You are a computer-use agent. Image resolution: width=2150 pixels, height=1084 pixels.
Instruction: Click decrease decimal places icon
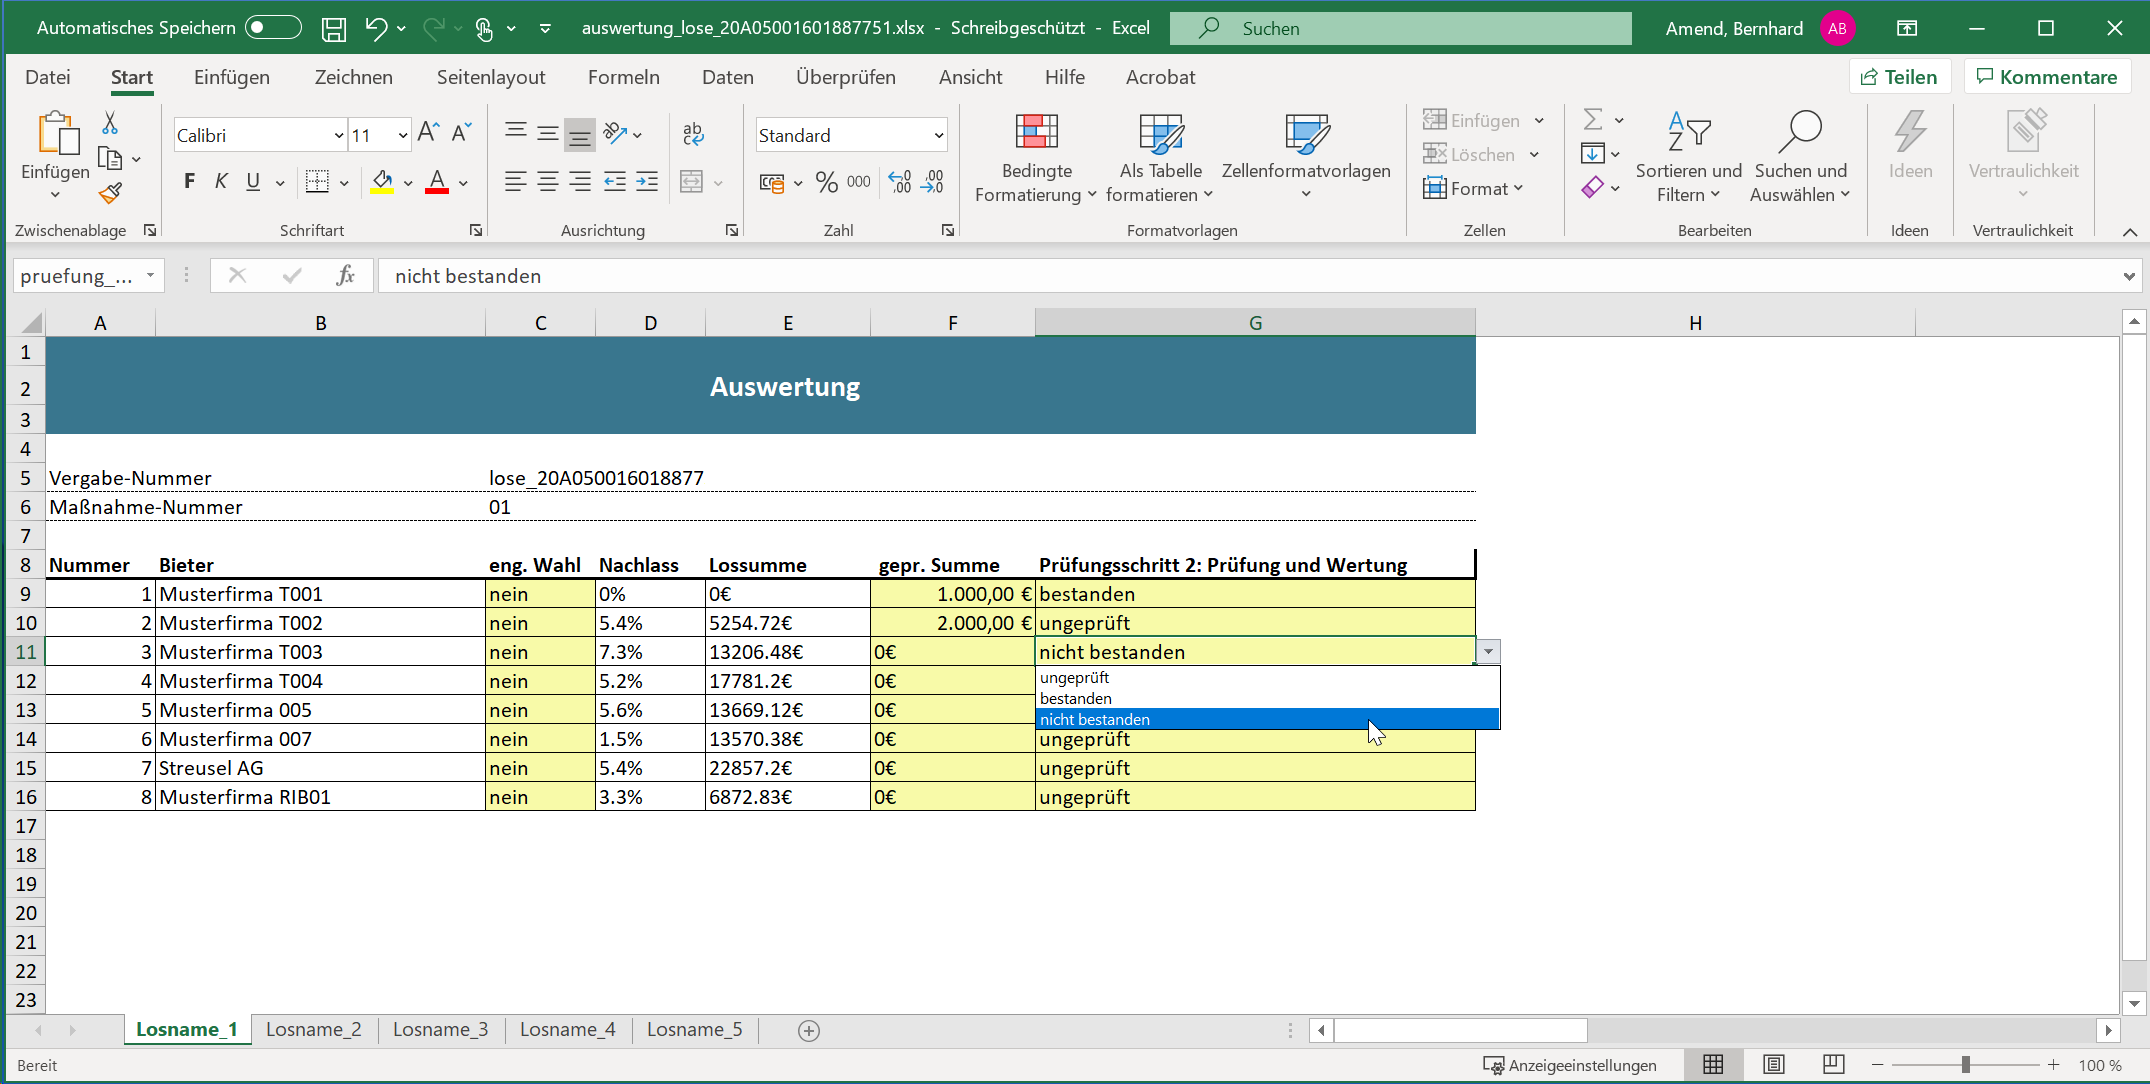tap(932, 182)
